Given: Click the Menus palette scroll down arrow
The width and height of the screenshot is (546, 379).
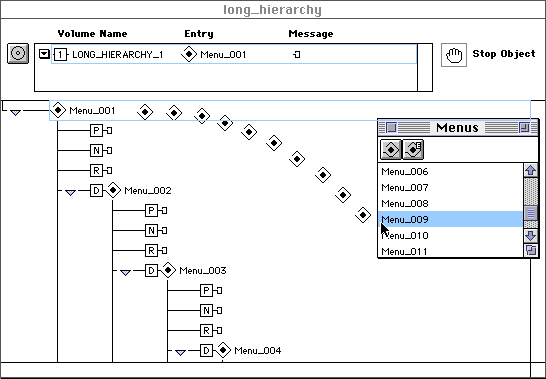Looking at the screenshot, I should tap(530, 236).
